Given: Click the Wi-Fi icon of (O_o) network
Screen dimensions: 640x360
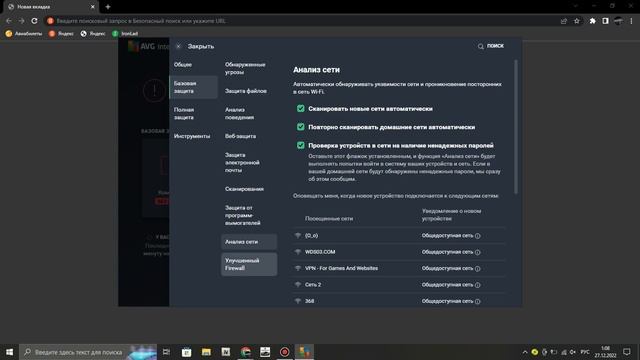Looking at the screenshot, I should pos(298,236).
